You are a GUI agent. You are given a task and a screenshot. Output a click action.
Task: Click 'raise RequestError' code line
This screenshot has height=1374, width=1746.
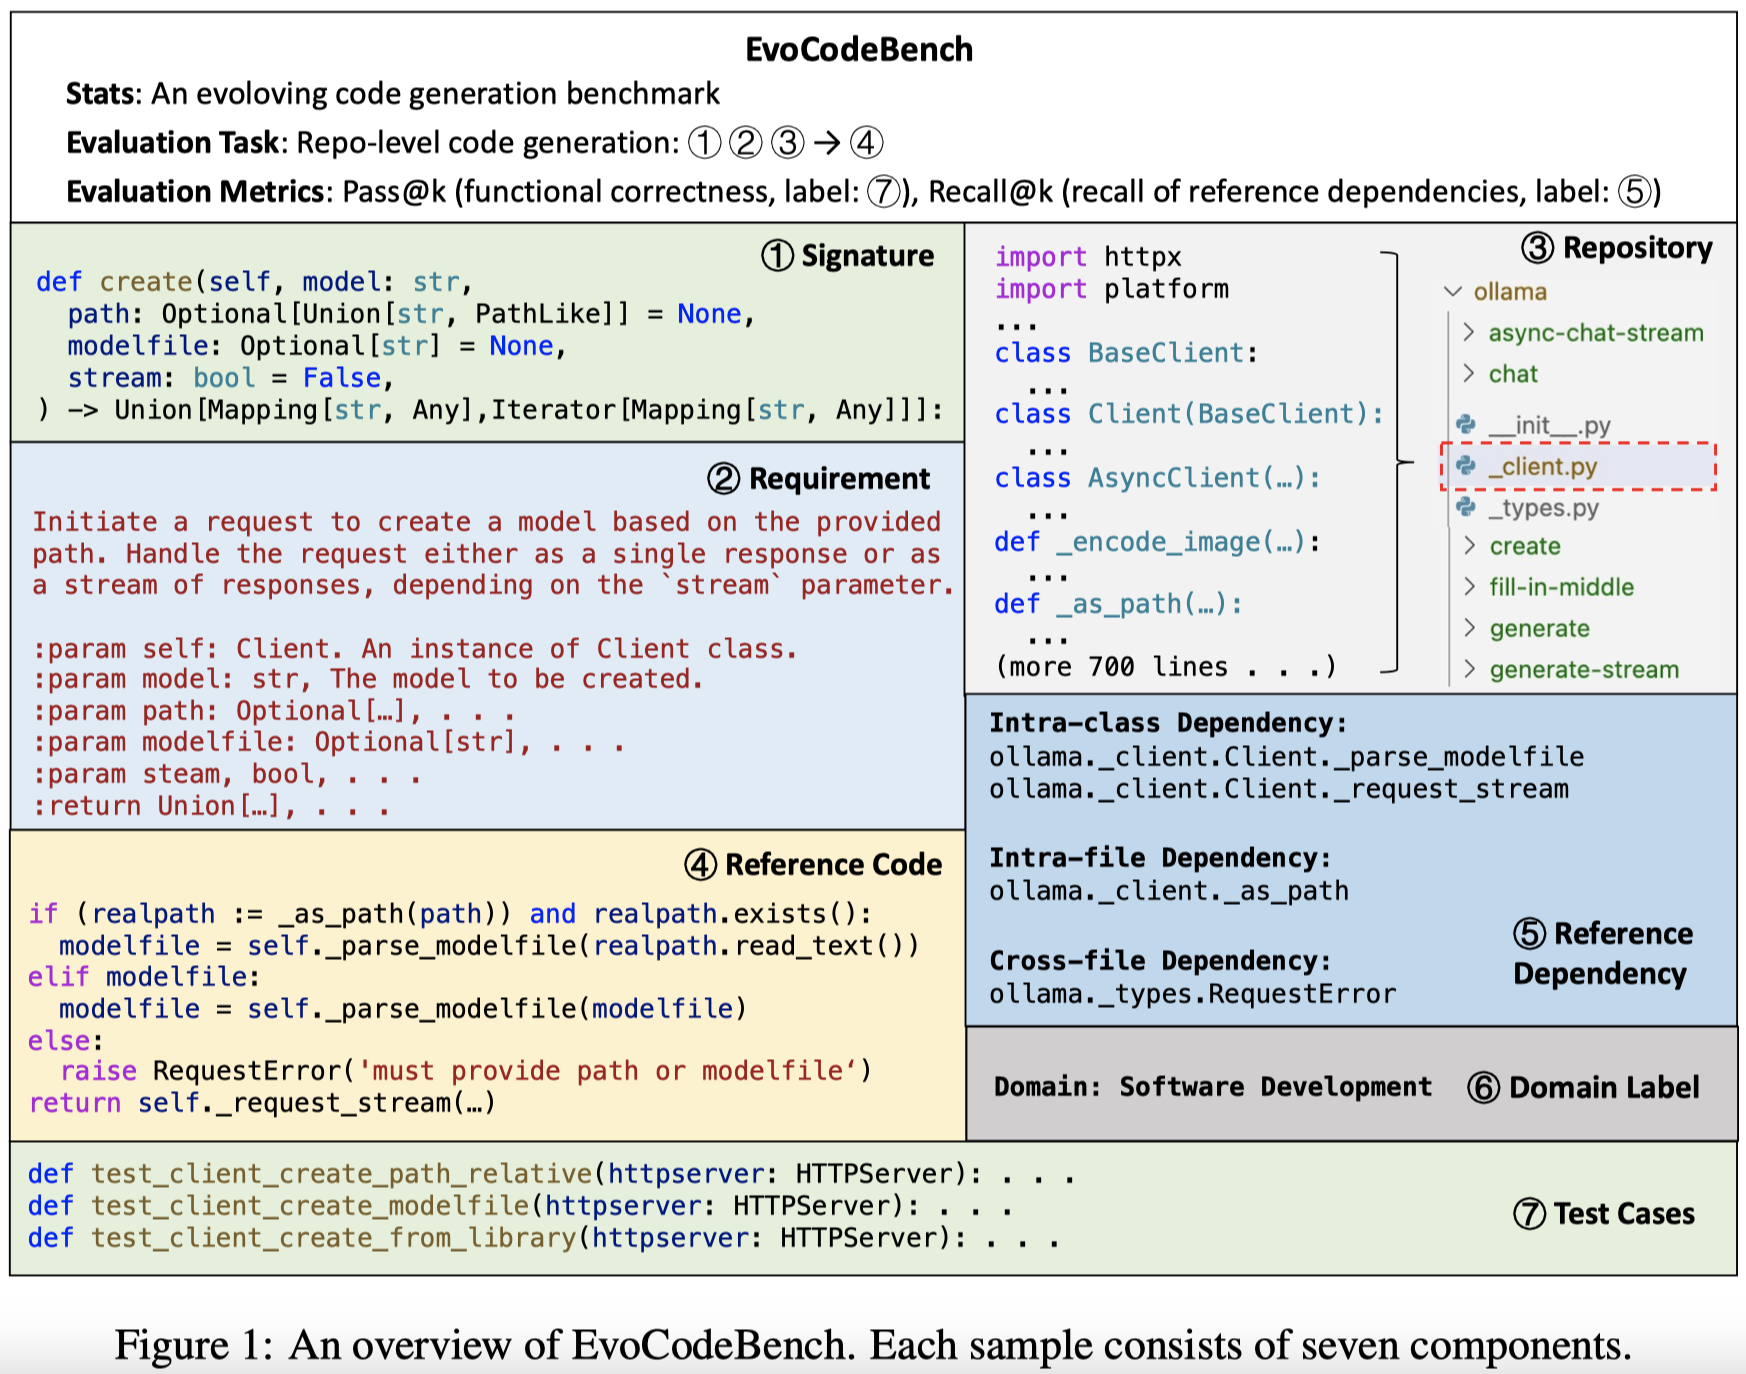(x=466, y=1071)
